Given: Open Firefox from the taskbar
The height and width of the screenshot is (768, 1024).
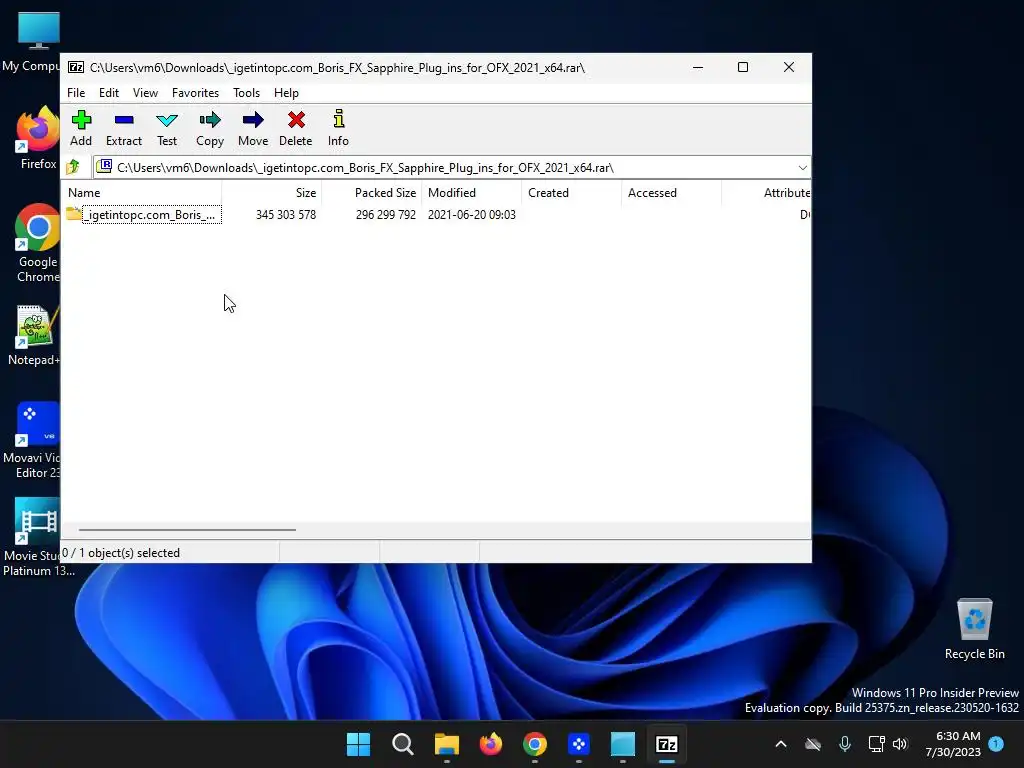Looking at the screenshot, I should (x=490, y=744).
